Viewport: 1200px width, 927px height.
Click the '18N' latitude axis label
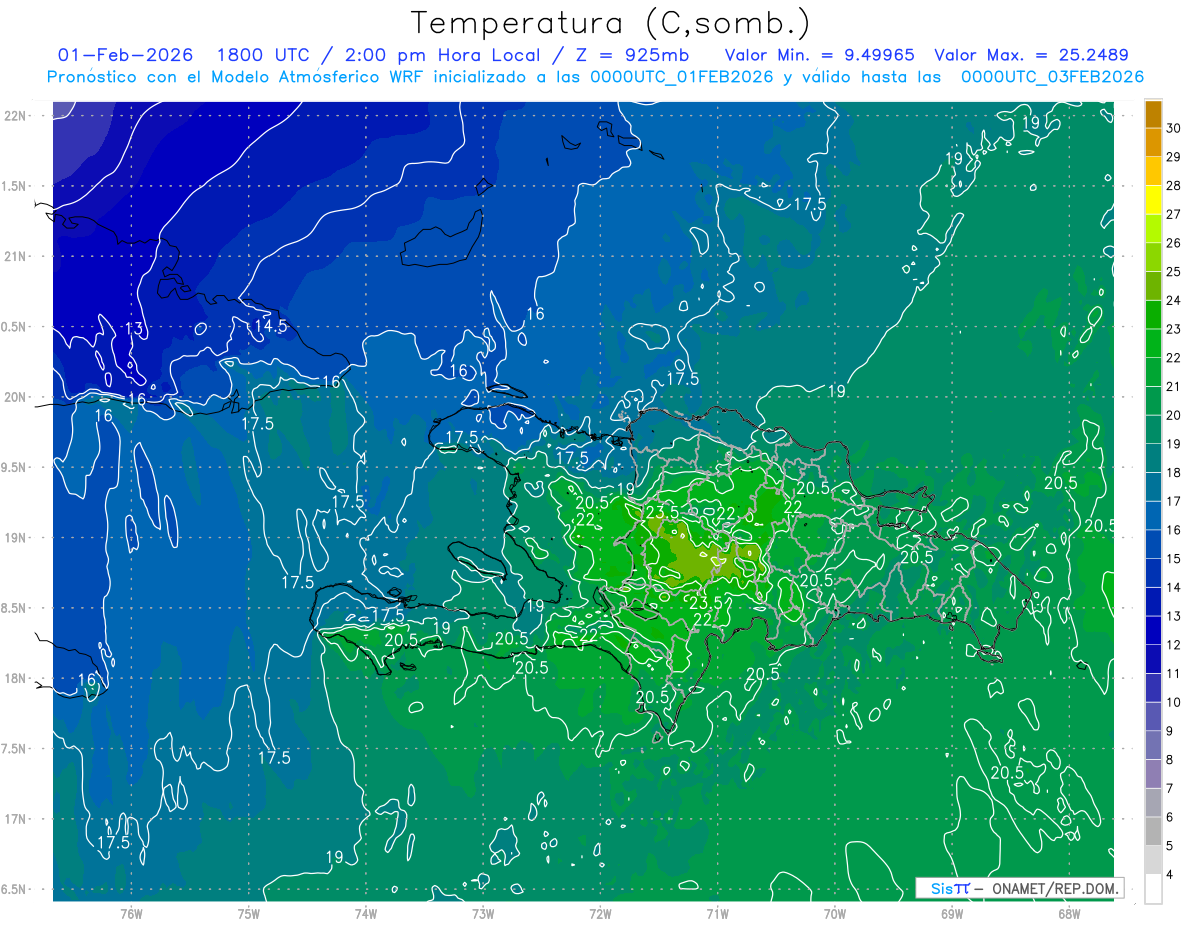15,679
